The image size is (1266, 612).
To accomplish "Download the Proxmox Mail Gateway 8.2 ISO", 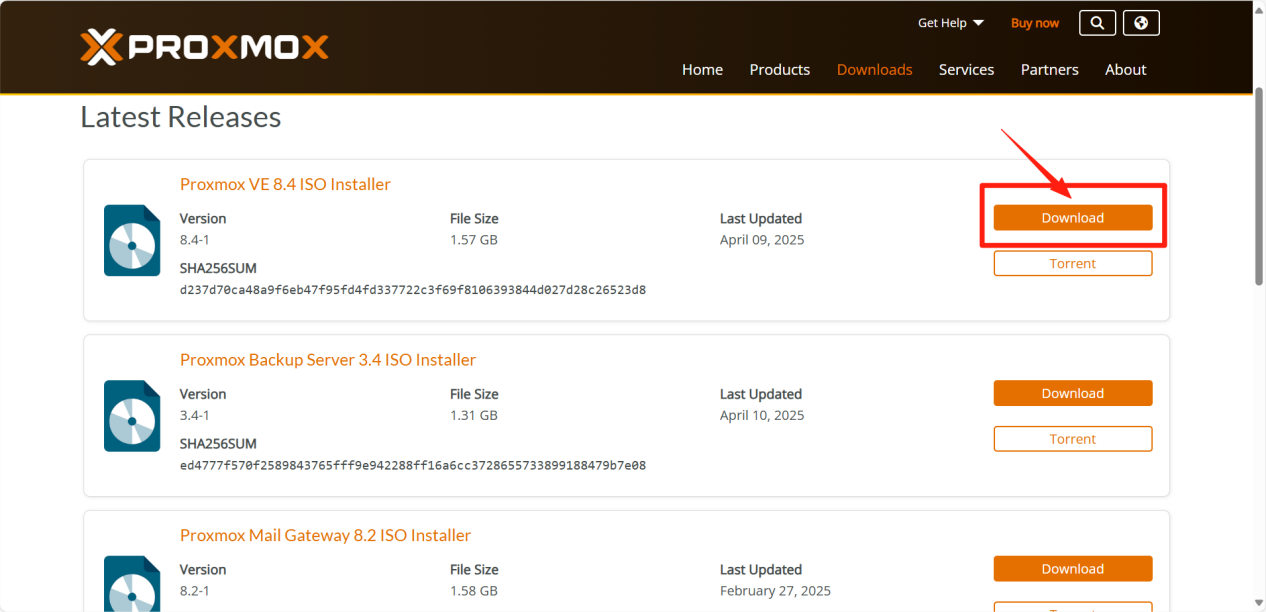I will tap(1073, 569).
